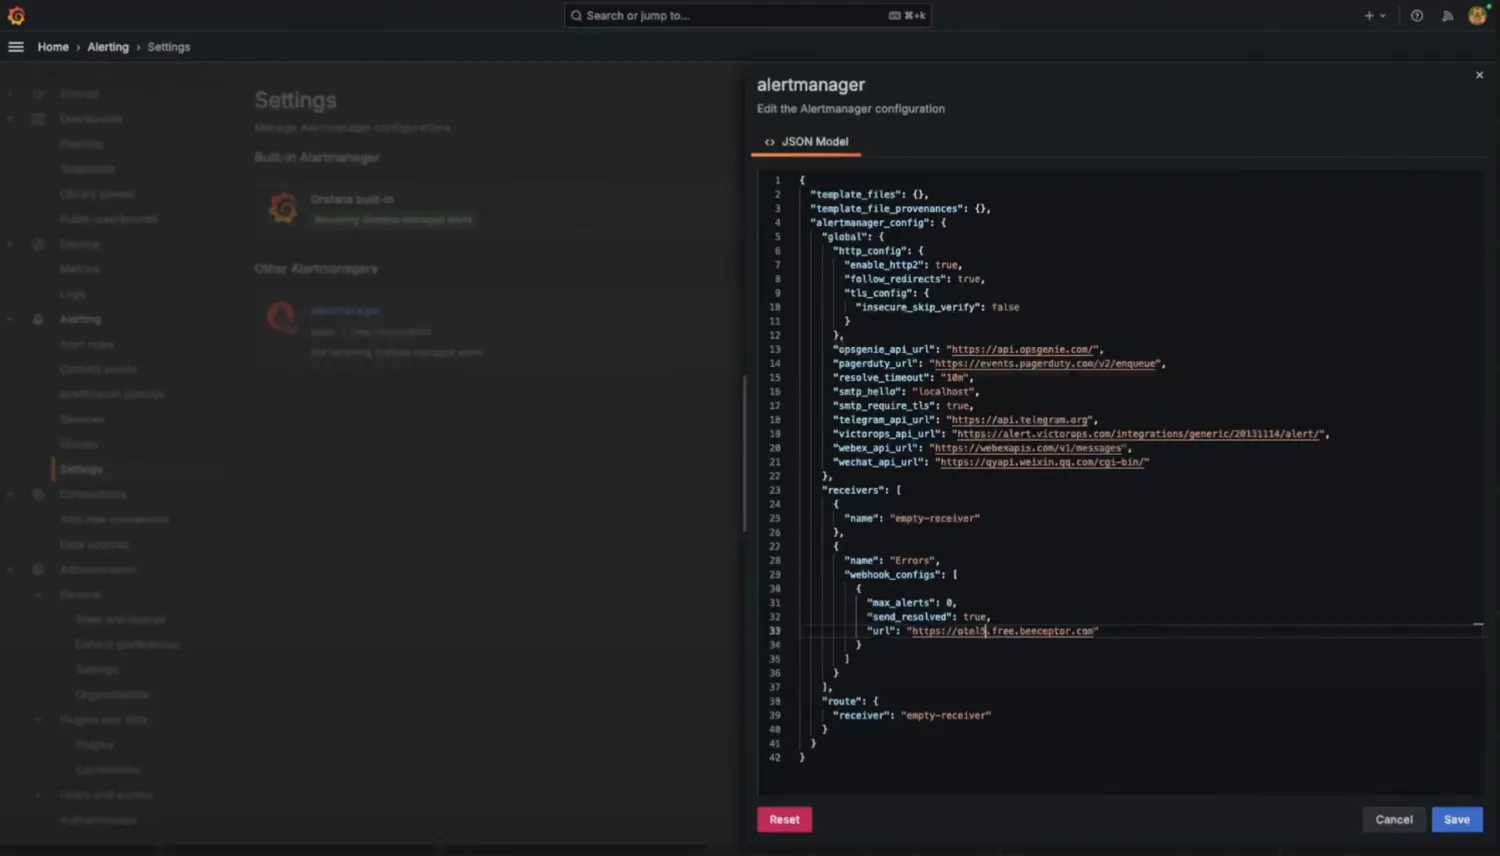This screenshot has height=856, width=1500.
Task: Expand the chevron next to plus icon
Action: (x=1383, y=16)
